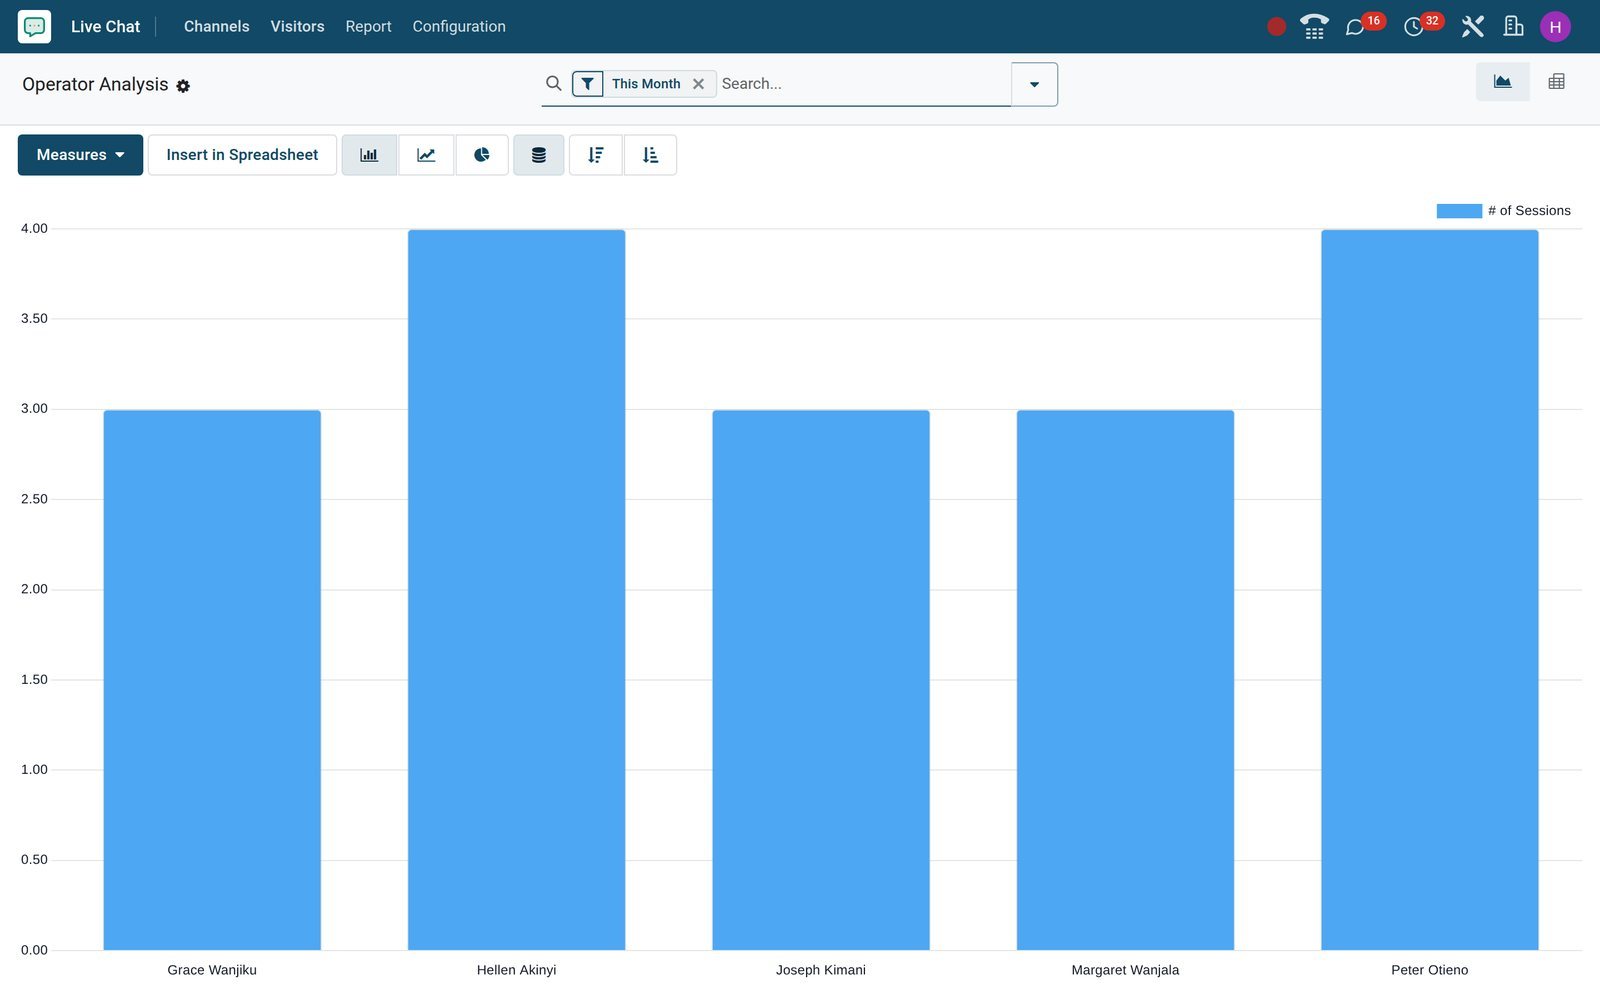The width and height of the screenshot is (1600, 1000).
Task: Click the red recording status indicator
Action: pos(1276,27)
